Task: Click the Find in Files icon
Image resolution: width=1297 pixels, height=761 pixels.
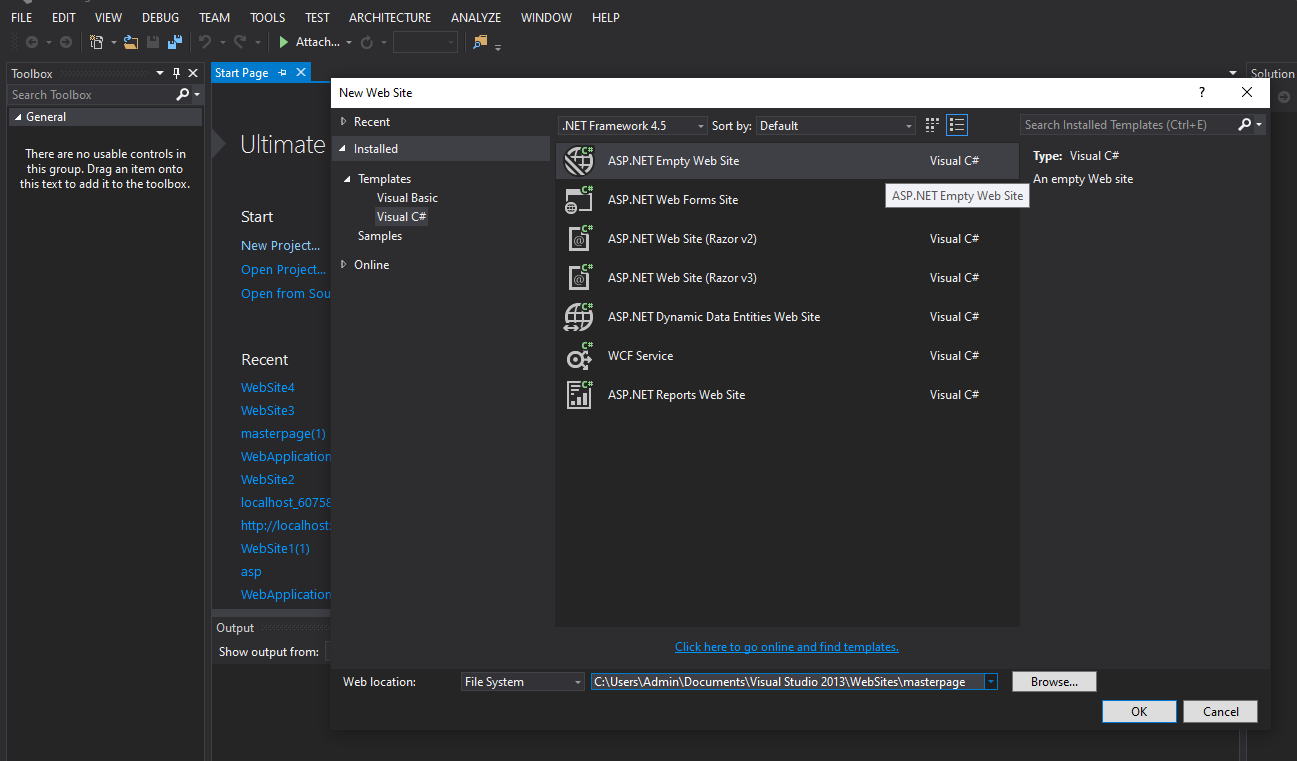Action: click(x=481, y=42)
